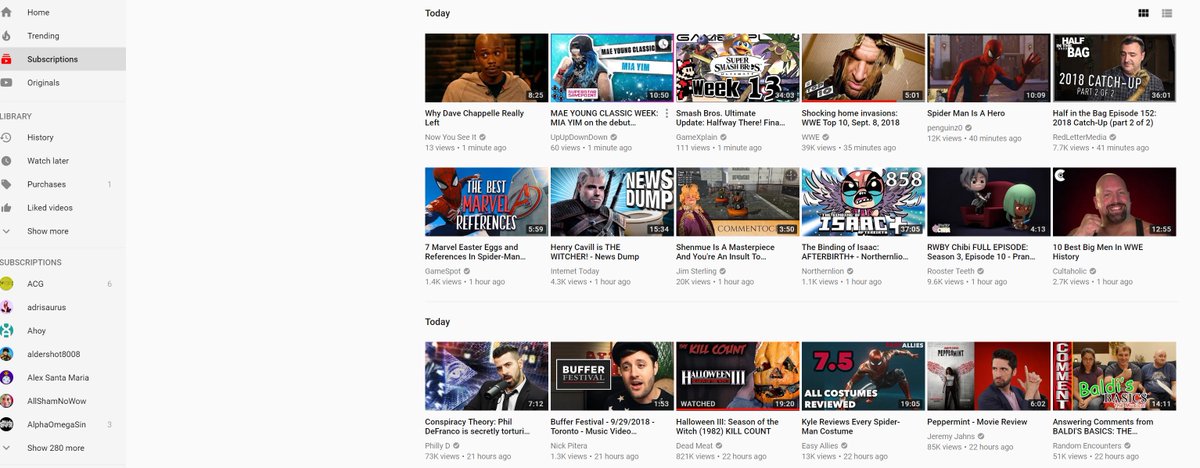The width and height of the screenshot is (1200, 468).
Task: Click the ACG channel avatar
Action: coord(7,284)
